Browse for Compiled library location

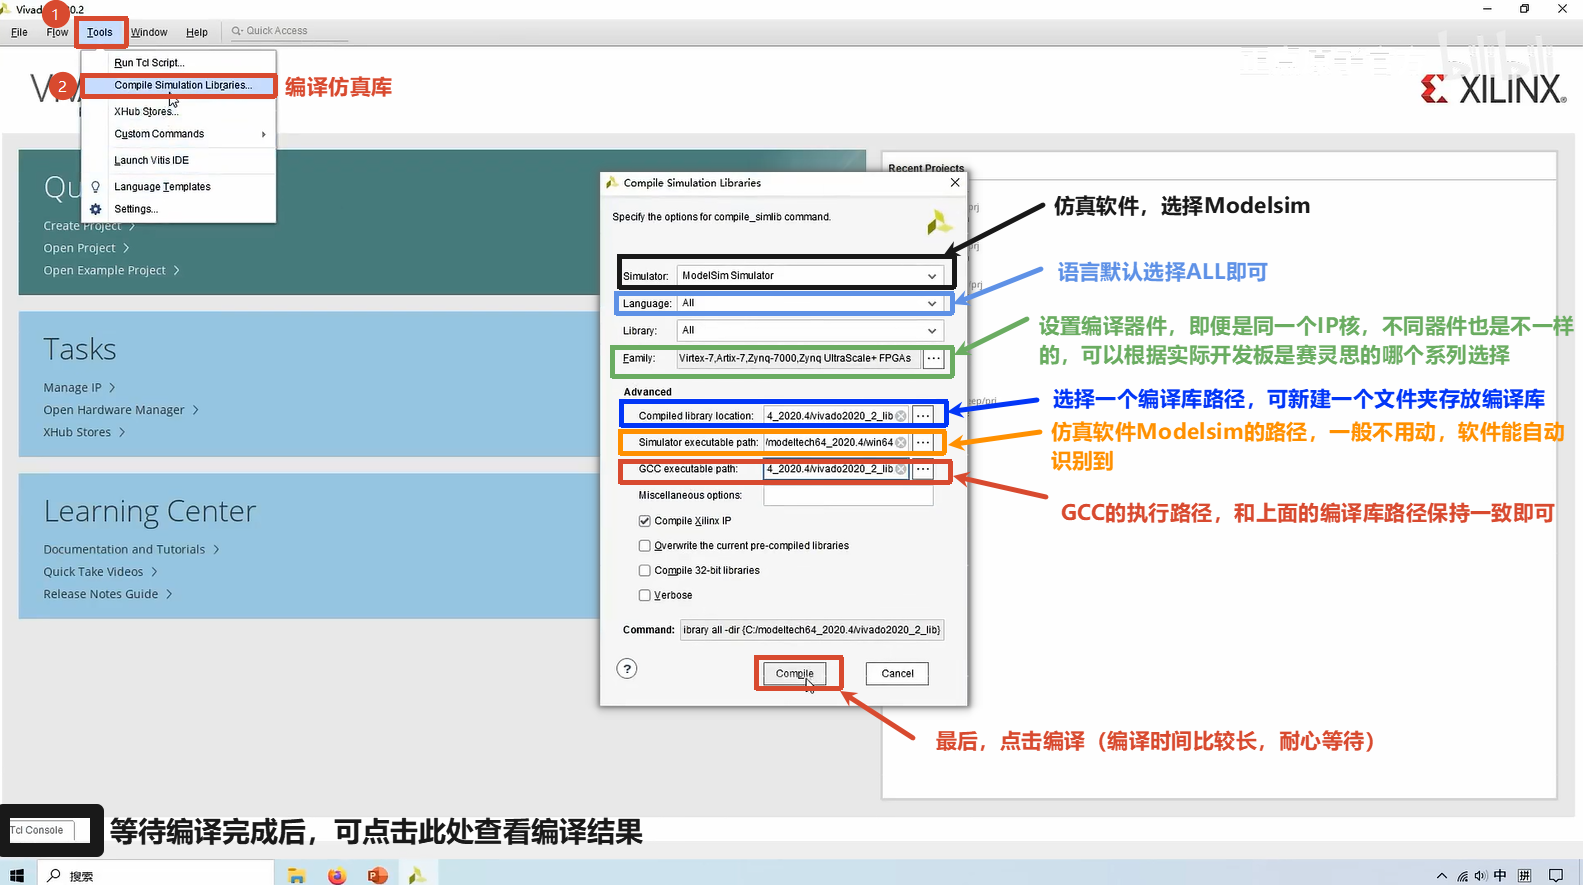[923, 416]
